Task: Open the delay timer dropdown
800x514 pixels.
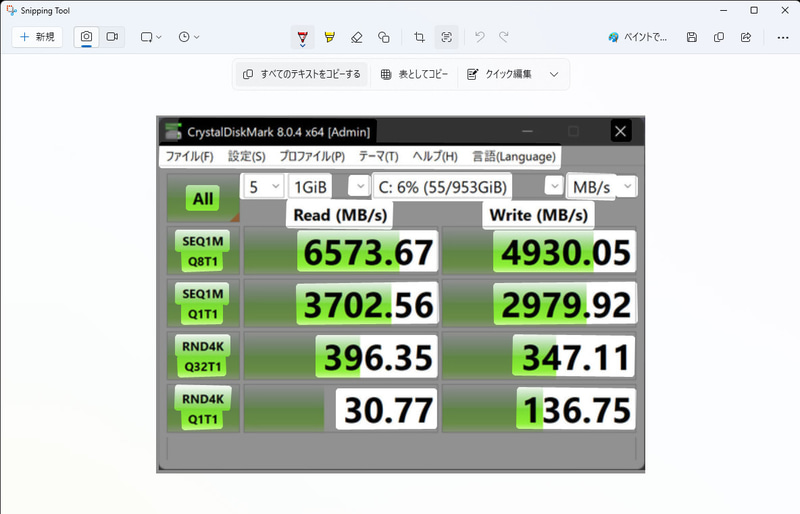Action: coord(189,37)
